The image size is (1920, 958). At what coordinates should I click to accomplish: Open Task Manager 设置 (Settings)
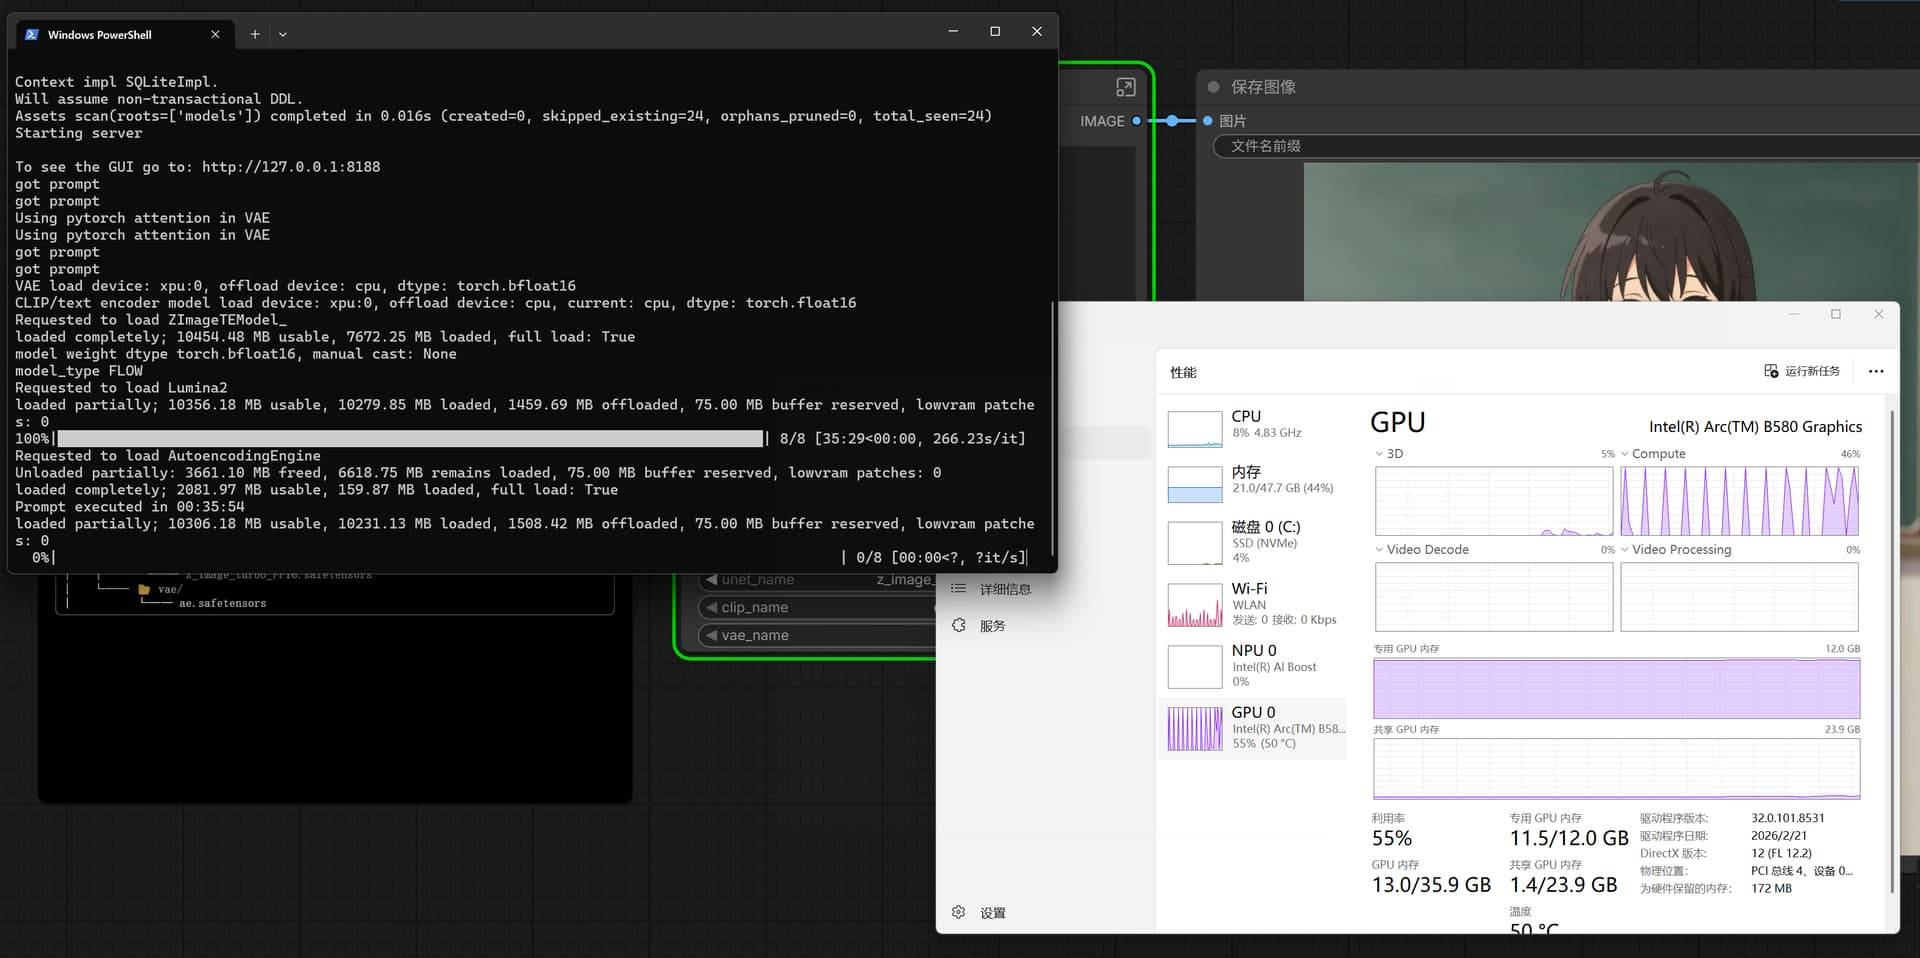coord(992,913)
